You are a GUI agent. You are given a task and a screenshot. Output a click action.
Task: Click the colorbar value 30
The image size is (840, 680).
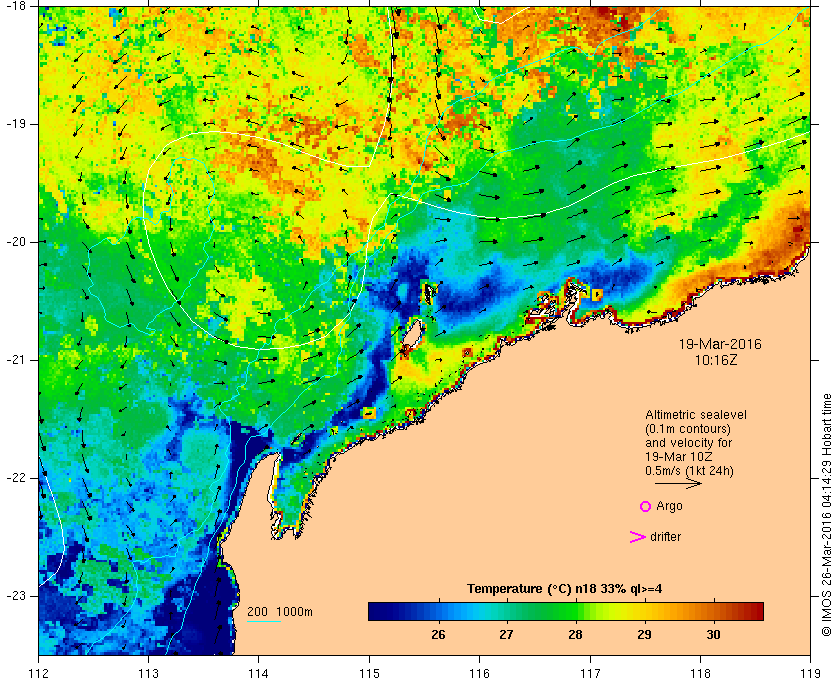[x=713, y=635]
